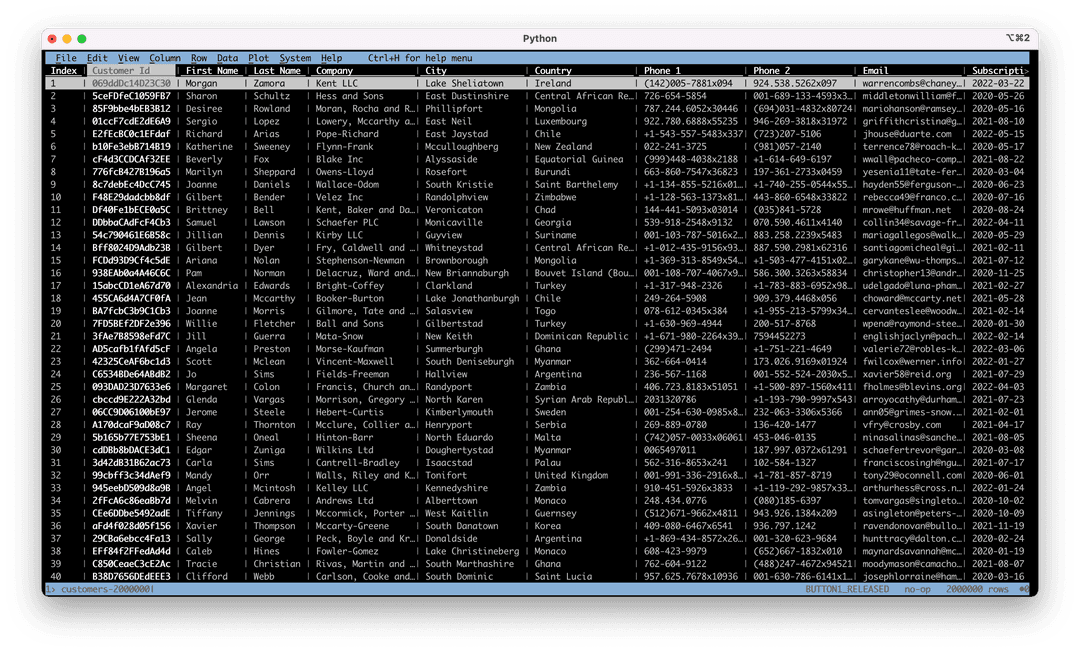Screen dimensions: 1080x652
Task: Select the Country column header
Action: click(553, 70)
